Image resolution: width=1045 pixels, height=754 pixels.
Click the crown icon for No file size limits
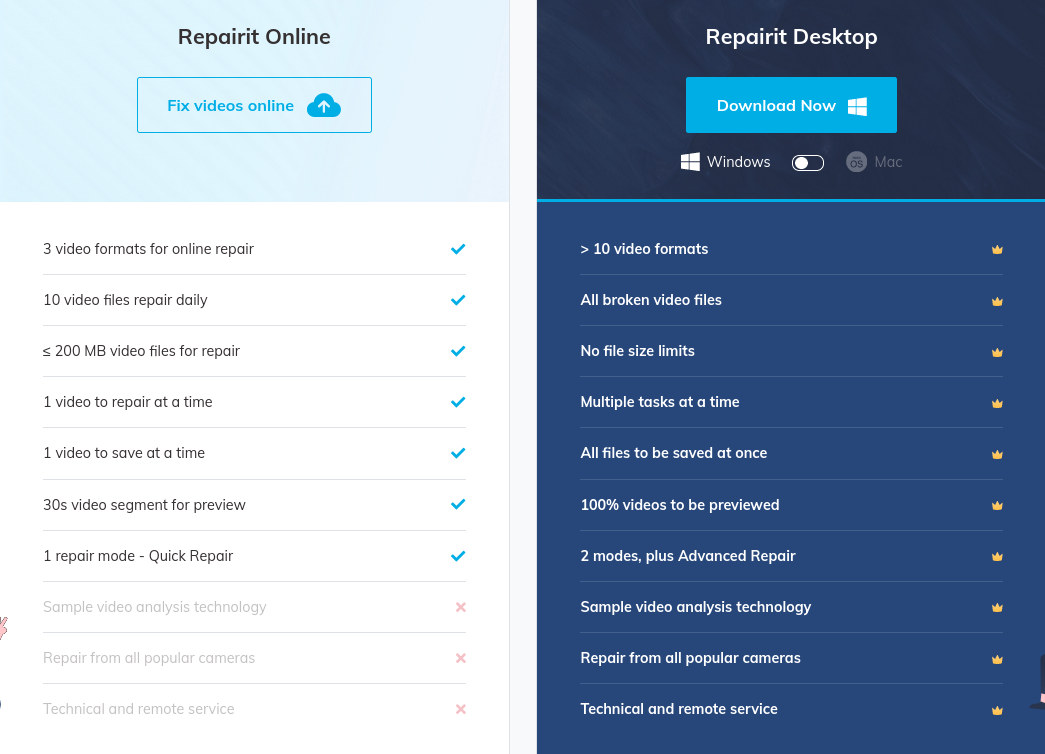(x=997, y=352)
